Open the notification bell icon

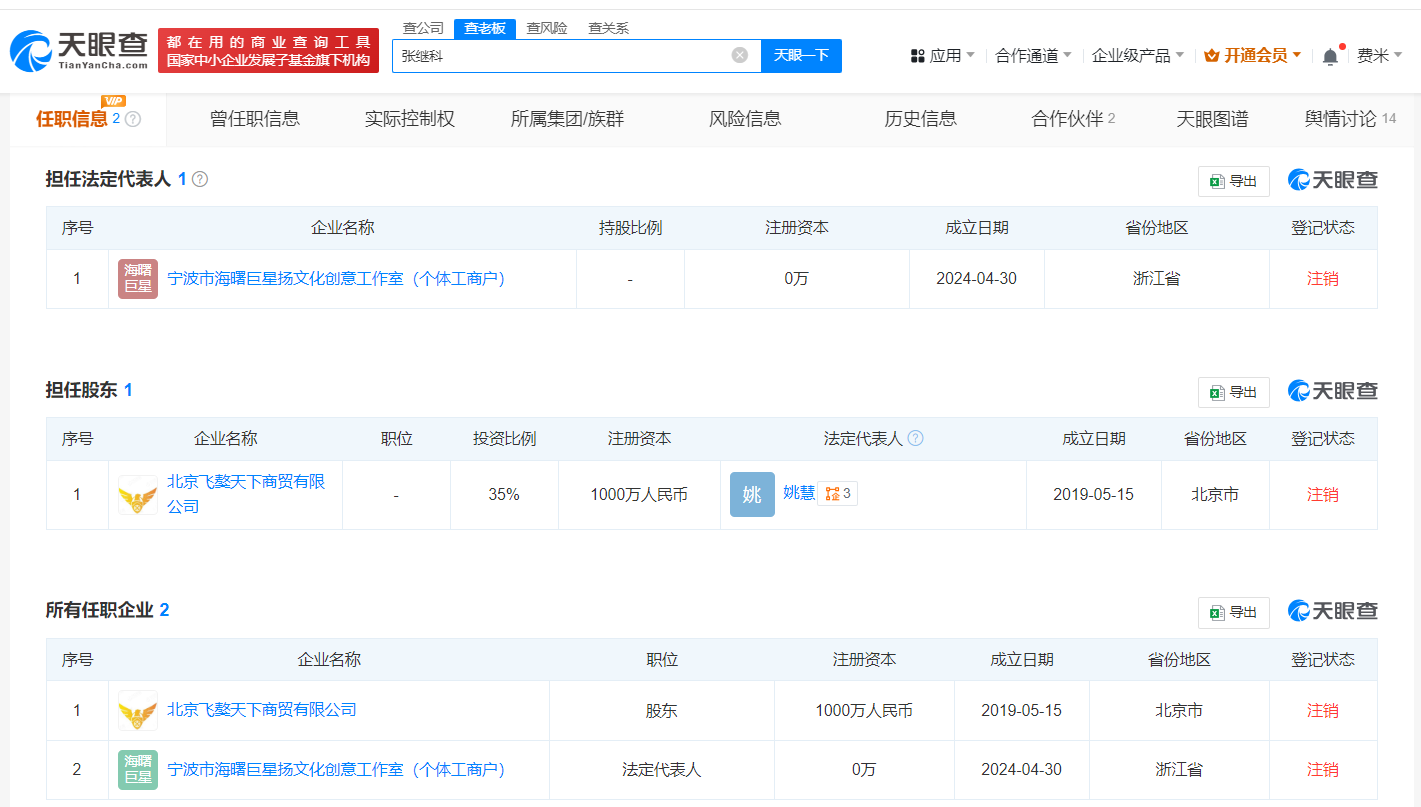pos(1330,57)
